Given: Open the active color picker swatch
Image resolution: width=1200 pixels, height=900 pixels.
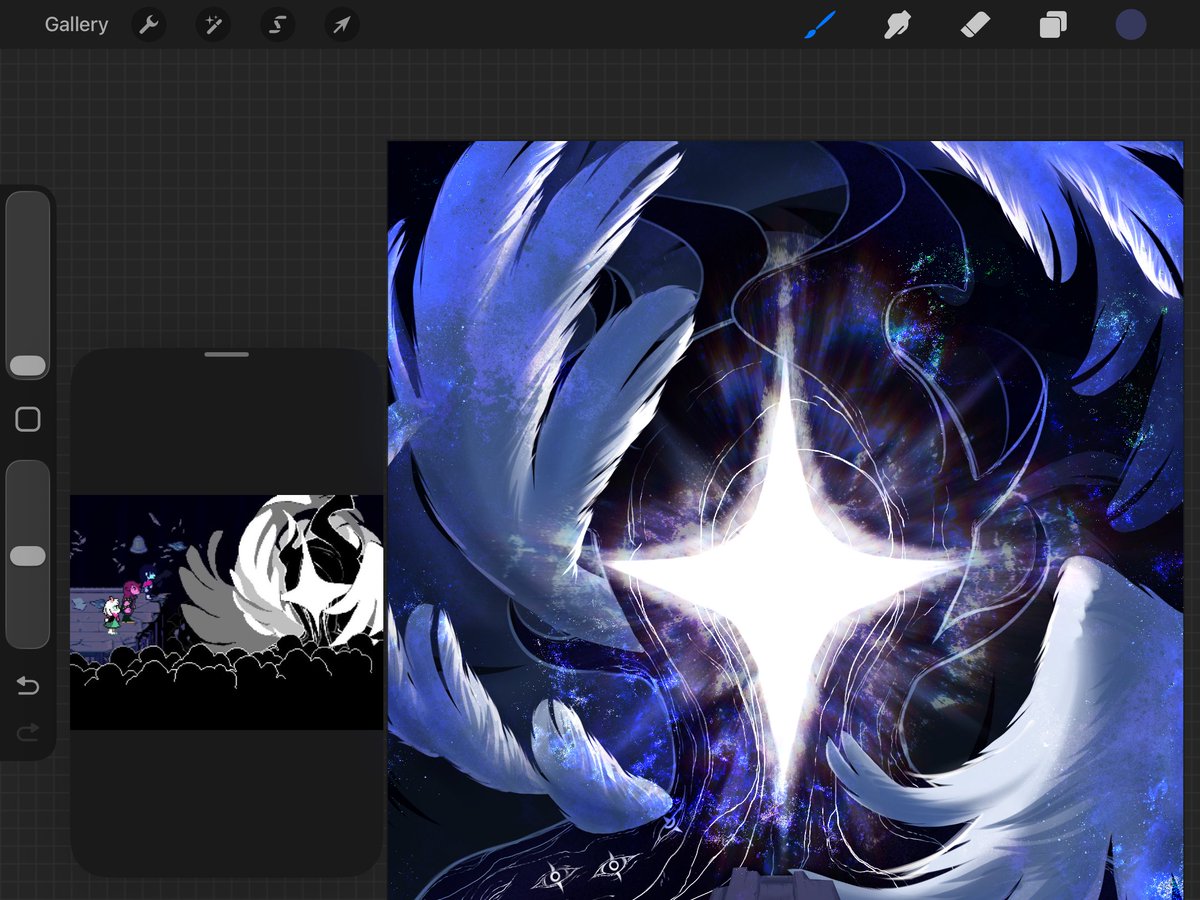Looking at the screenshot, I should [1131, 25].
